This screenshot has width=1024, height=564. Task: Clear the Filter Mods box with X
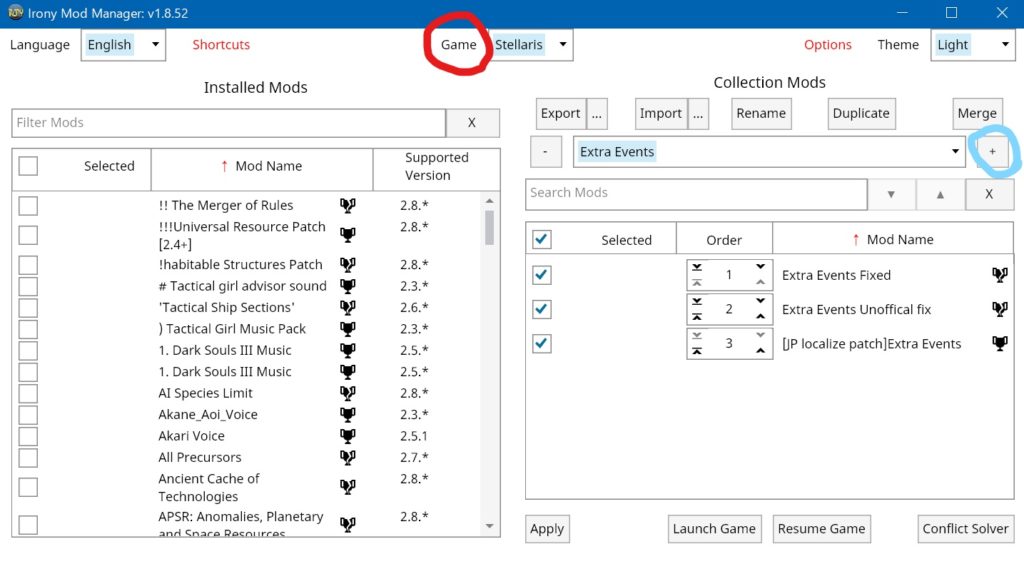471,123
